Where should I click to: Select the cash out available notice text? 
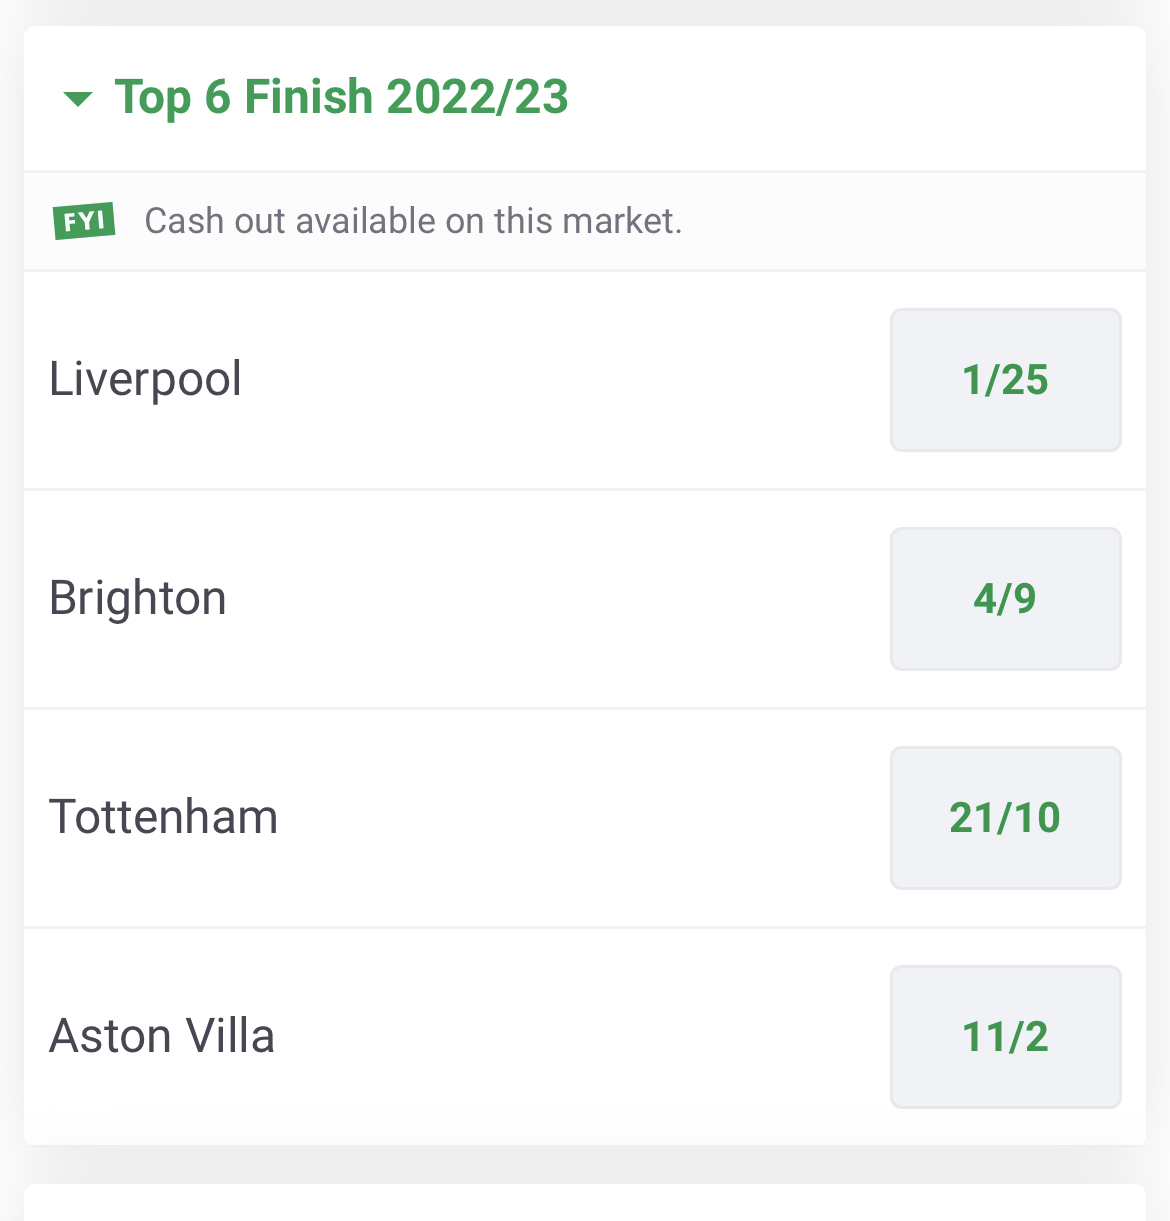click(413, 221)
